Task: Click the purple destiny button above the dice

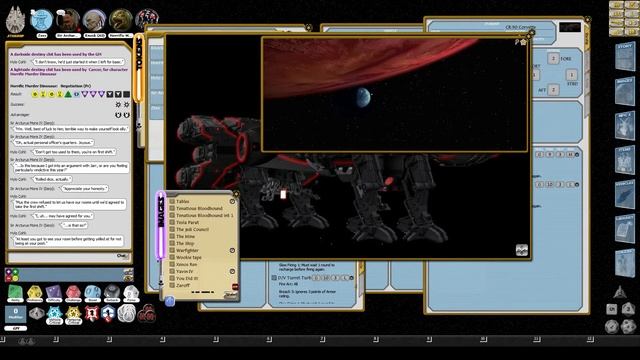Action: click(8, 271)
